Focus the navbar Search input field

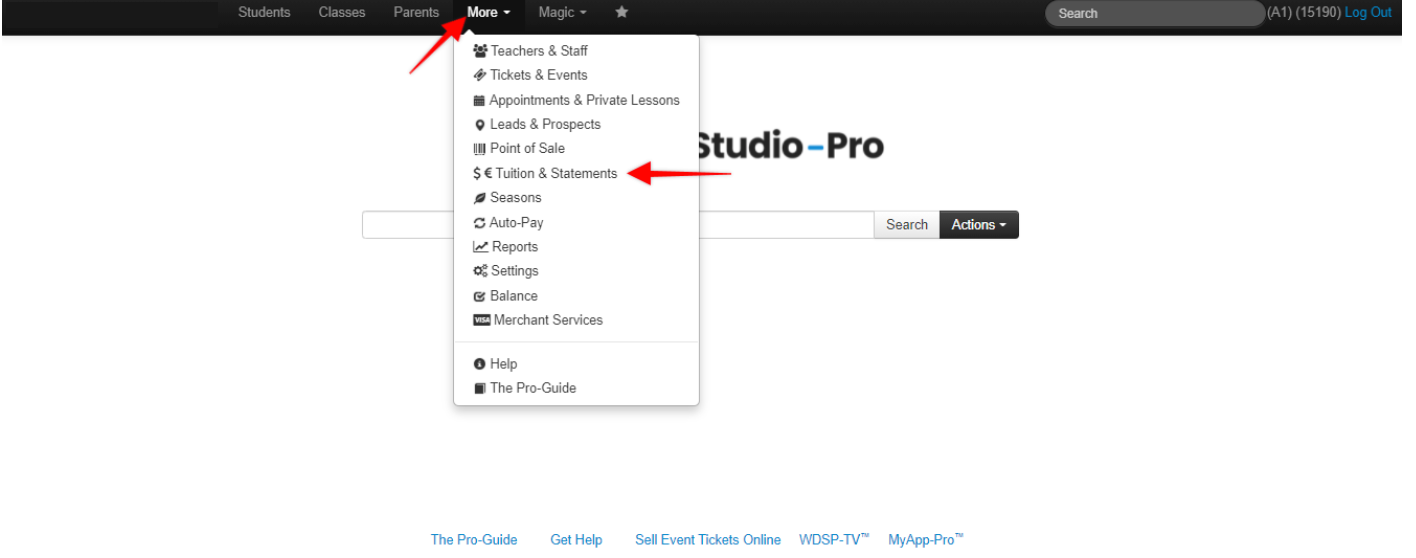pos(1155,13)
